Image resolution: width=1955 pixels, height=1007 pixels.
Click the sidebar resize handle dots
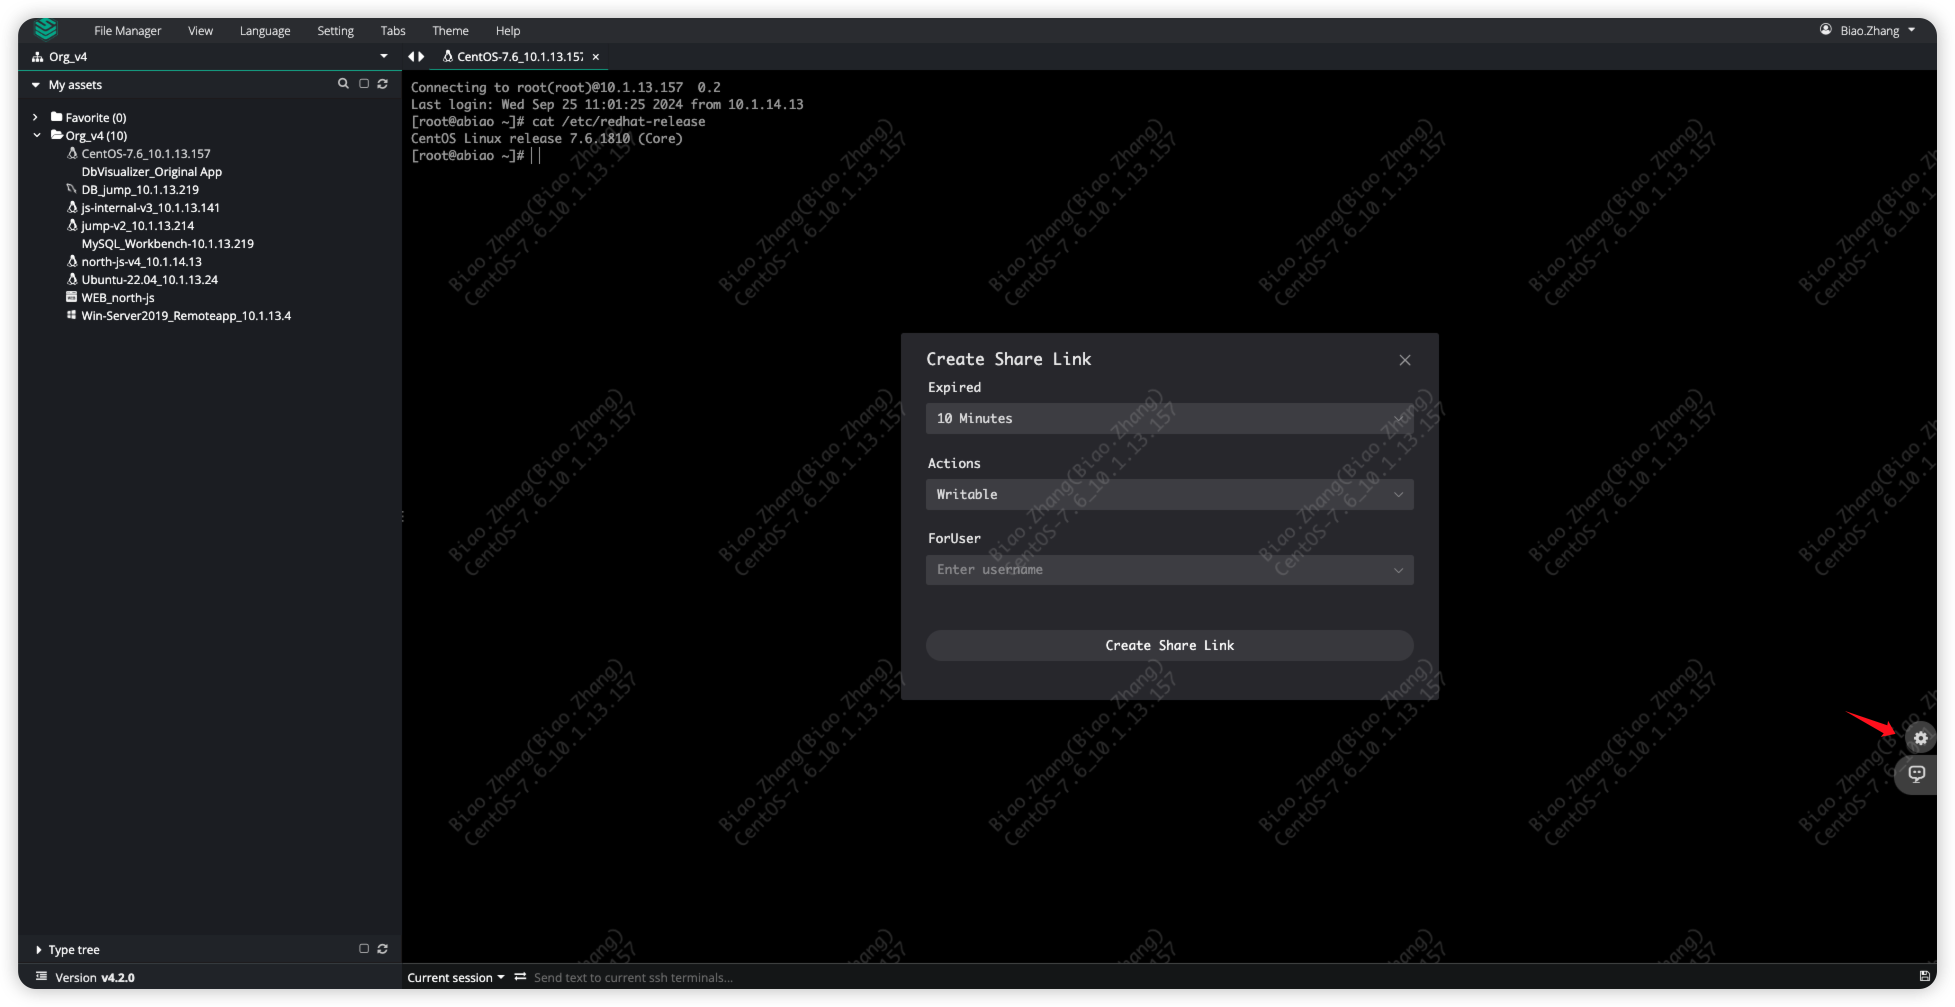click(x=402, y=517)
